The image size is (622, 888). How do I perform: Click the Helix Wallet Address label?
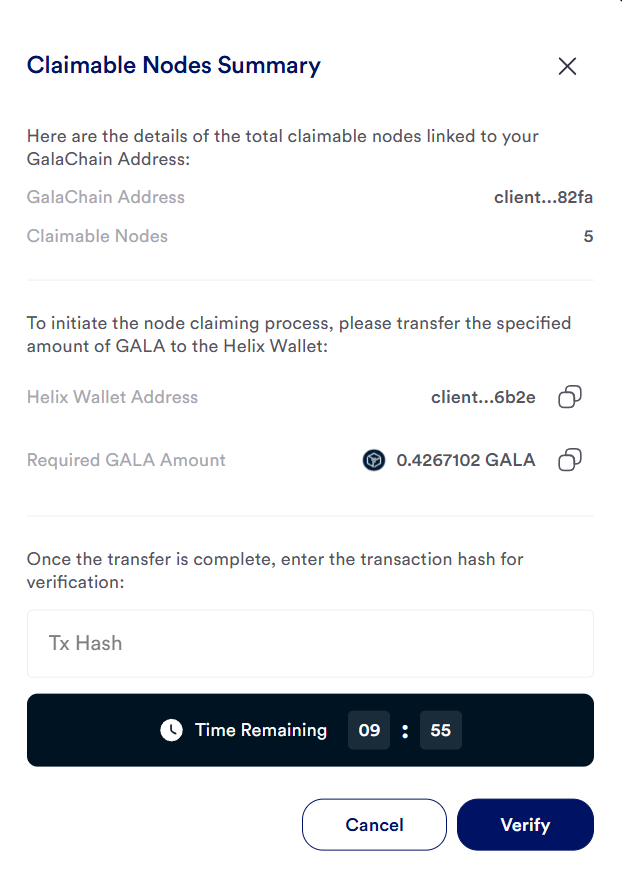pyautogui.click(x=112, y=397)
